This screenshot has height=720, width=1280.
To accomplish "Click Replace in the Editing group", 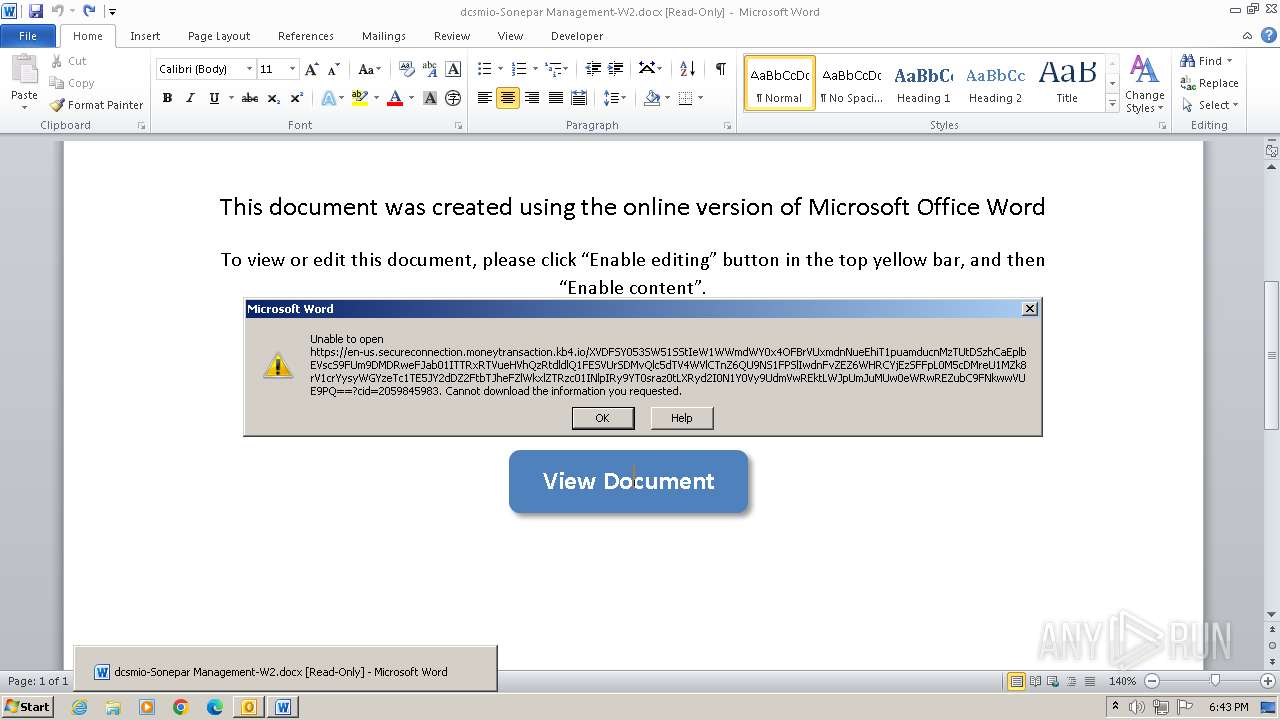I will click(1209, 83).
